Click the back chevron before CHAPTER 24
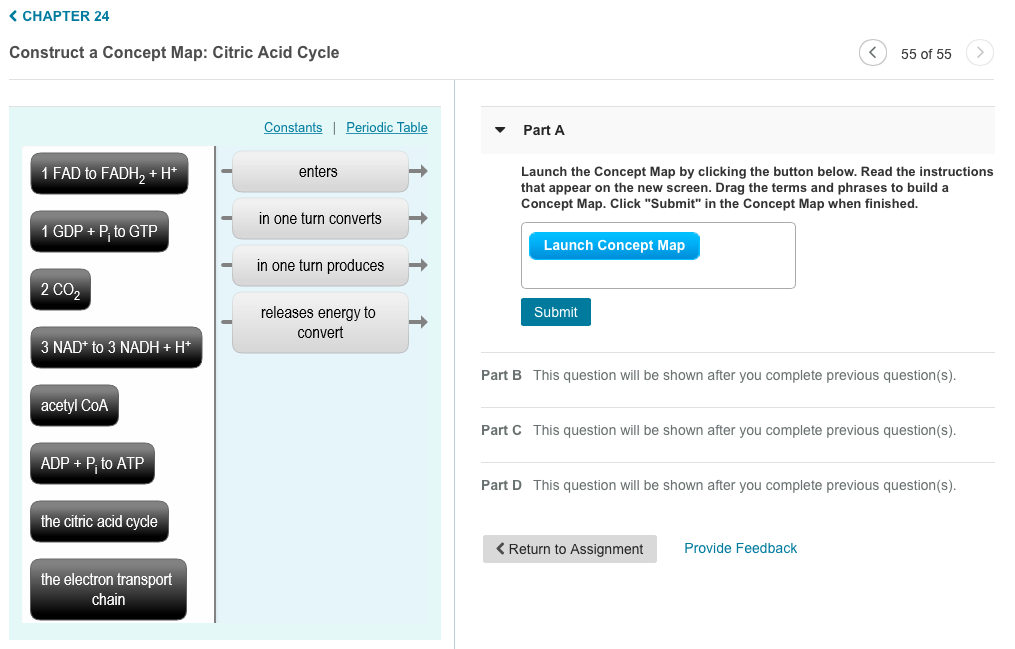1015x649 pixels. click(14, 15)
